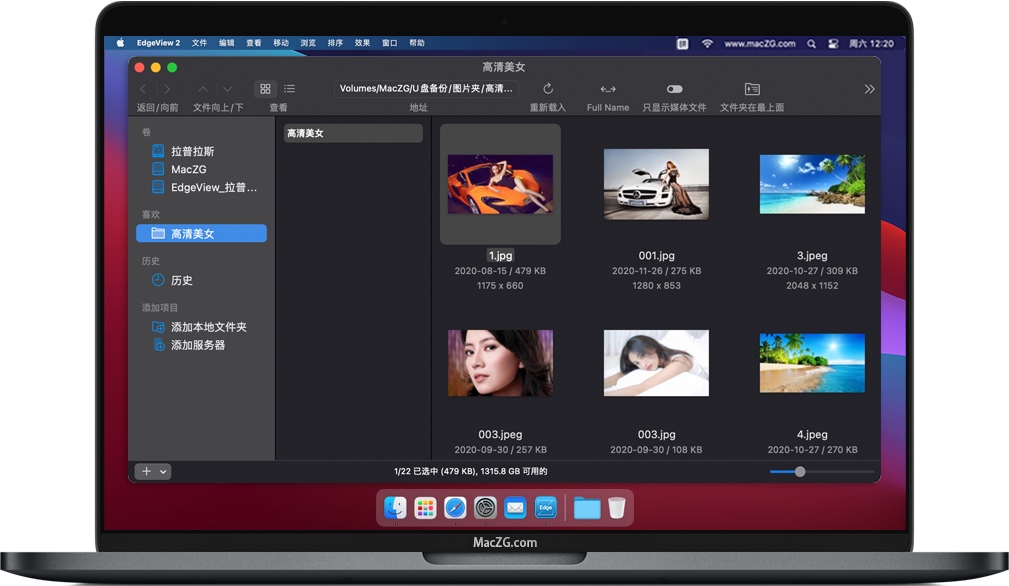Screen dimensions: 1009x586
Task: Open the history item in the sidebar
Action: (181, 281)
